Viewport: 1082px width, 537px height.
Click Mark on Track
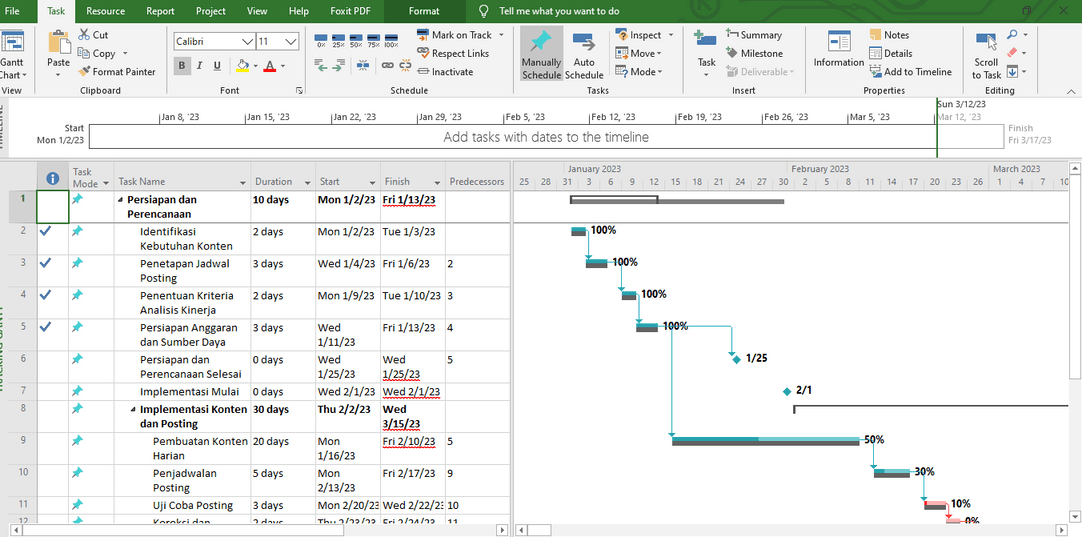tap(455, 35)
